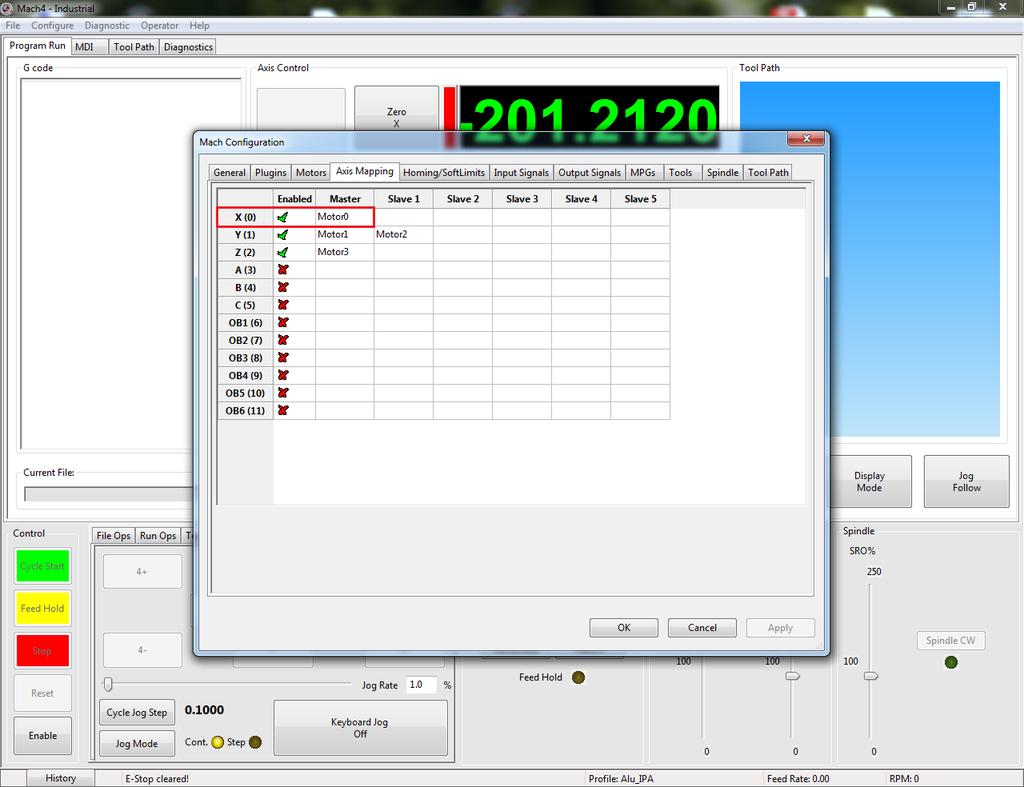Image resolution: width=1024 pixels, height=787 pixels.
Task: Switch to Diagnostics tab in main window
Action: pyautogui.click(x=188, y=47)
